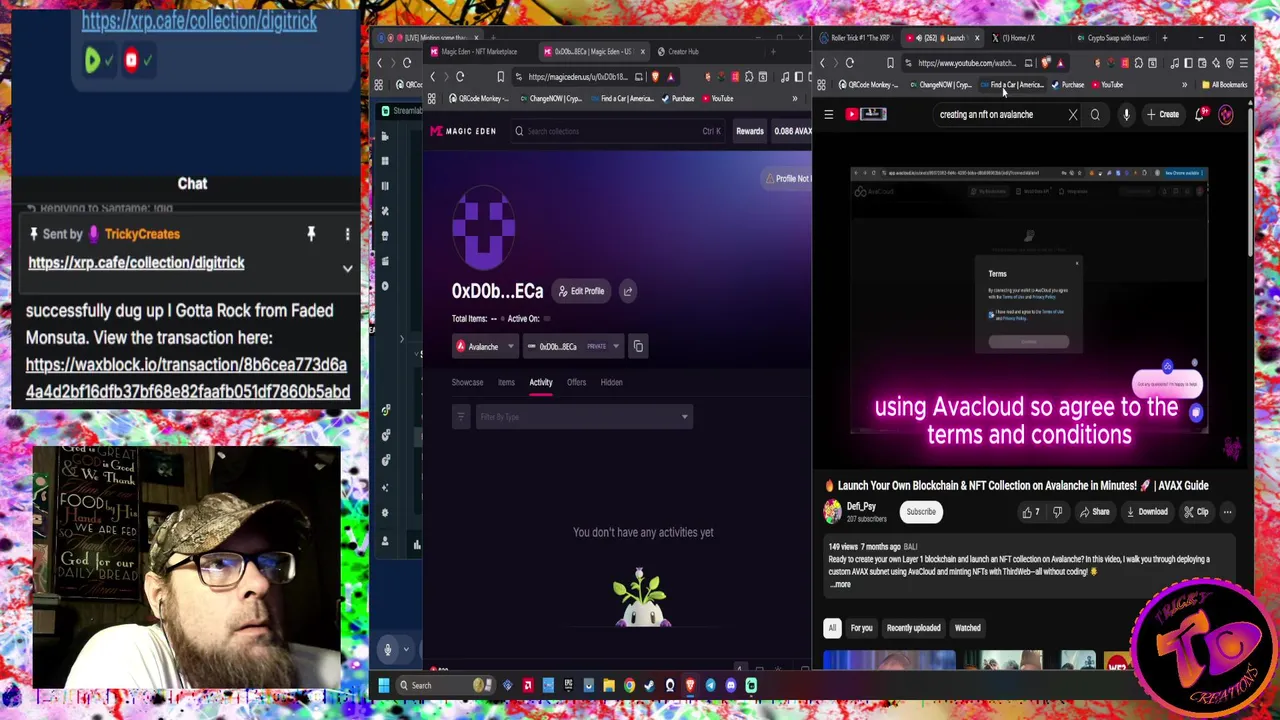Open Filter By Type dropdown
Image resolution: width=1280 pixels, height=720 pixels.
(x=584, y=417)
